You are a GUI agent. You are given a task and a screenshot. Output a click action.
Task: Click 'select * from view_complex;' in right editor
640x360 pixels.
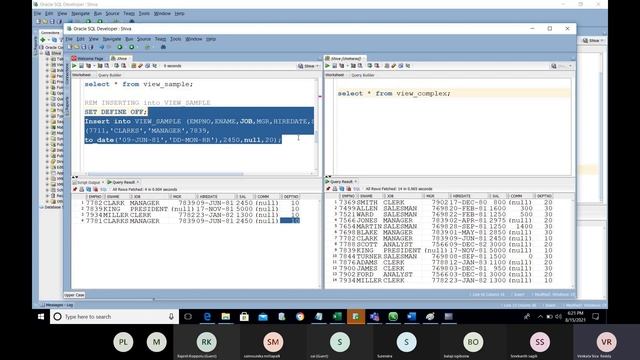pyautogui.click(x=394, y=94)
